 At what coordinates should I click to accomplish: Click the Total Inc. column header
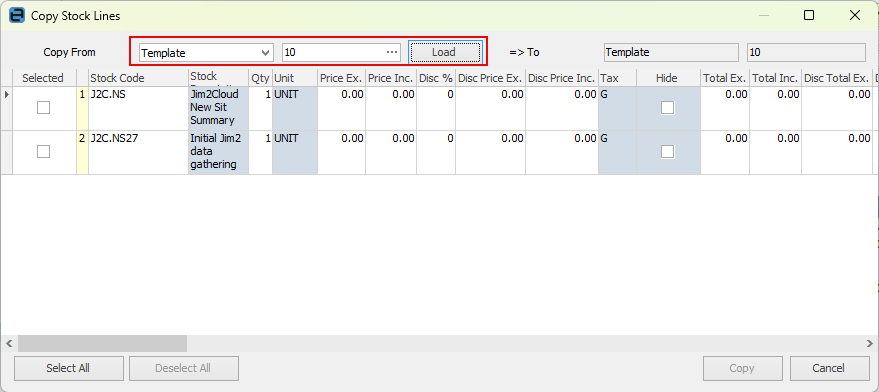click(x=775, y=78)
